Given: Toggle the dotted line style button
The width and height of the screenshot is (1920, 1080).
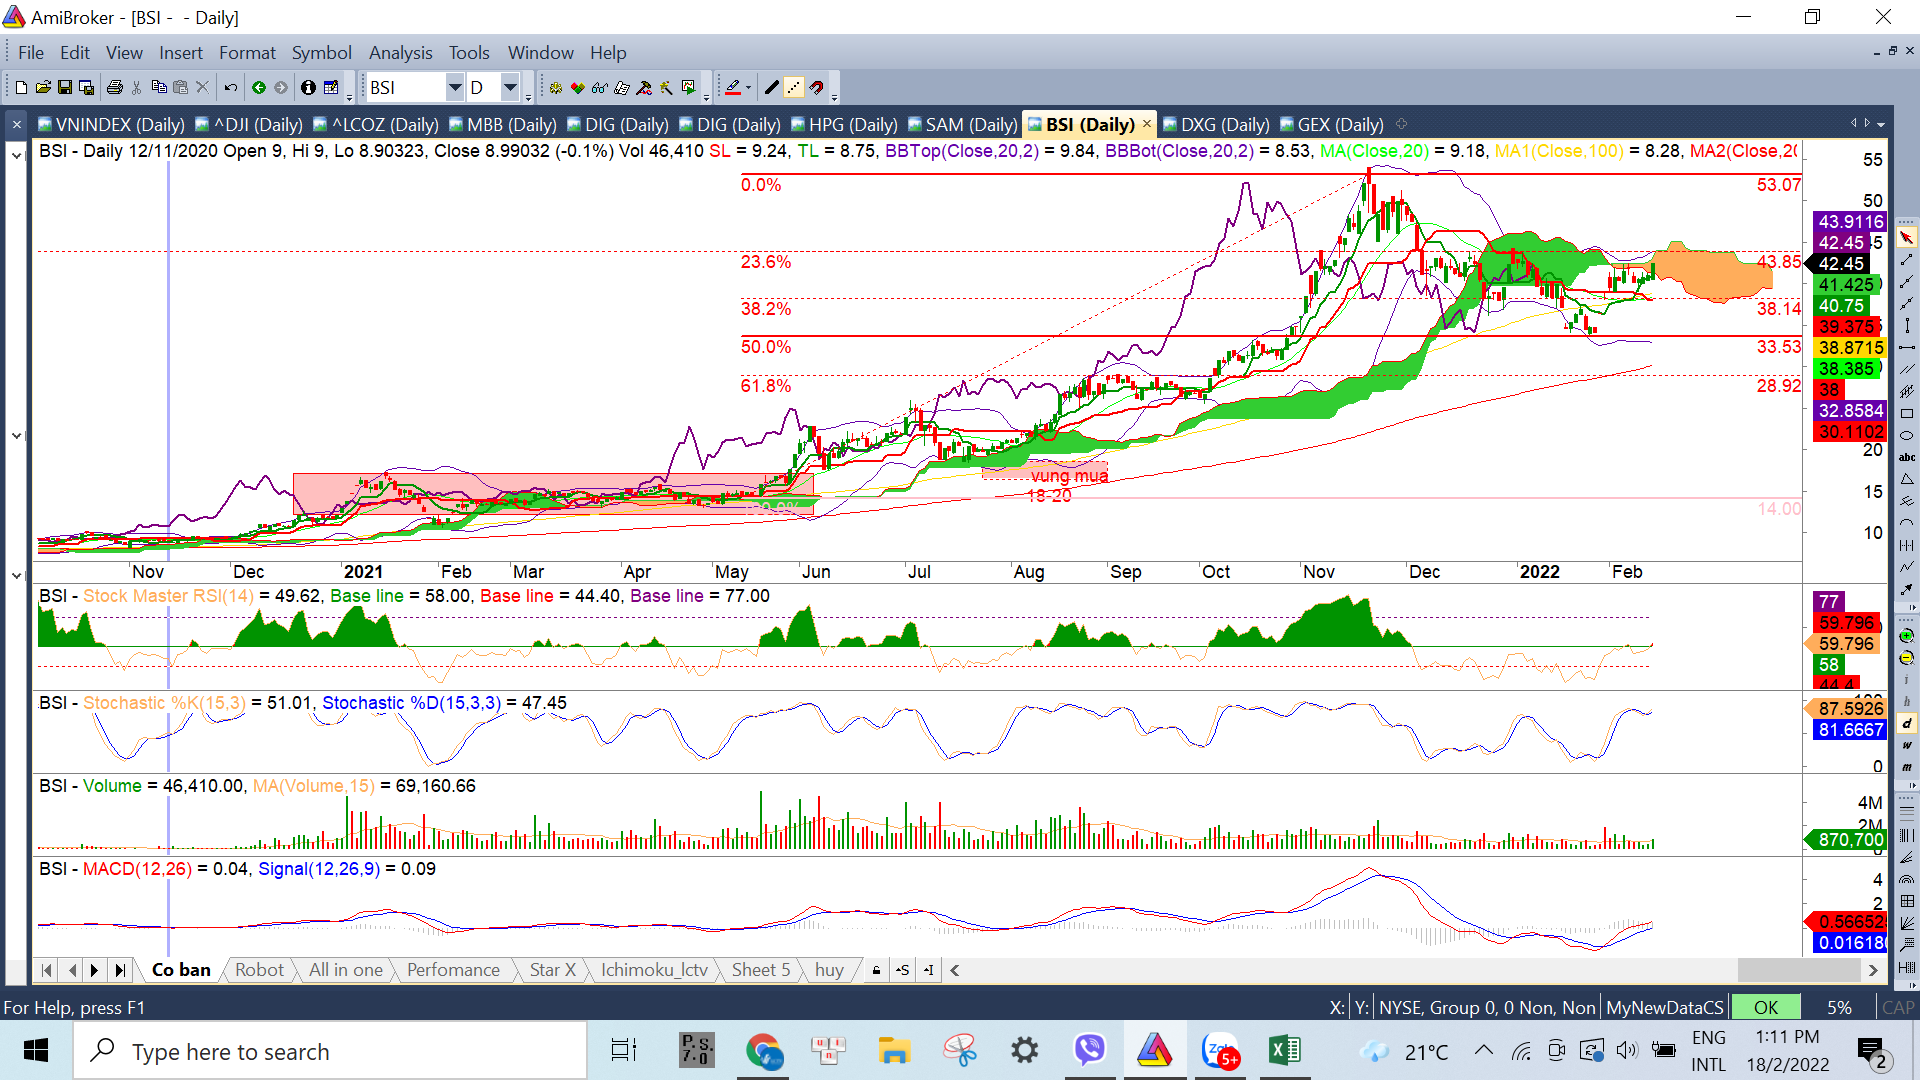Looking at the screenshot, I should 794,88.
